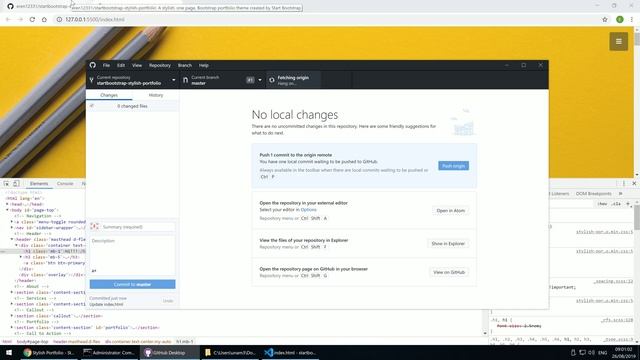Expand the Current repository dropdown
The height and width of the screenshot is (360, 640).
[x=133, y=80]
